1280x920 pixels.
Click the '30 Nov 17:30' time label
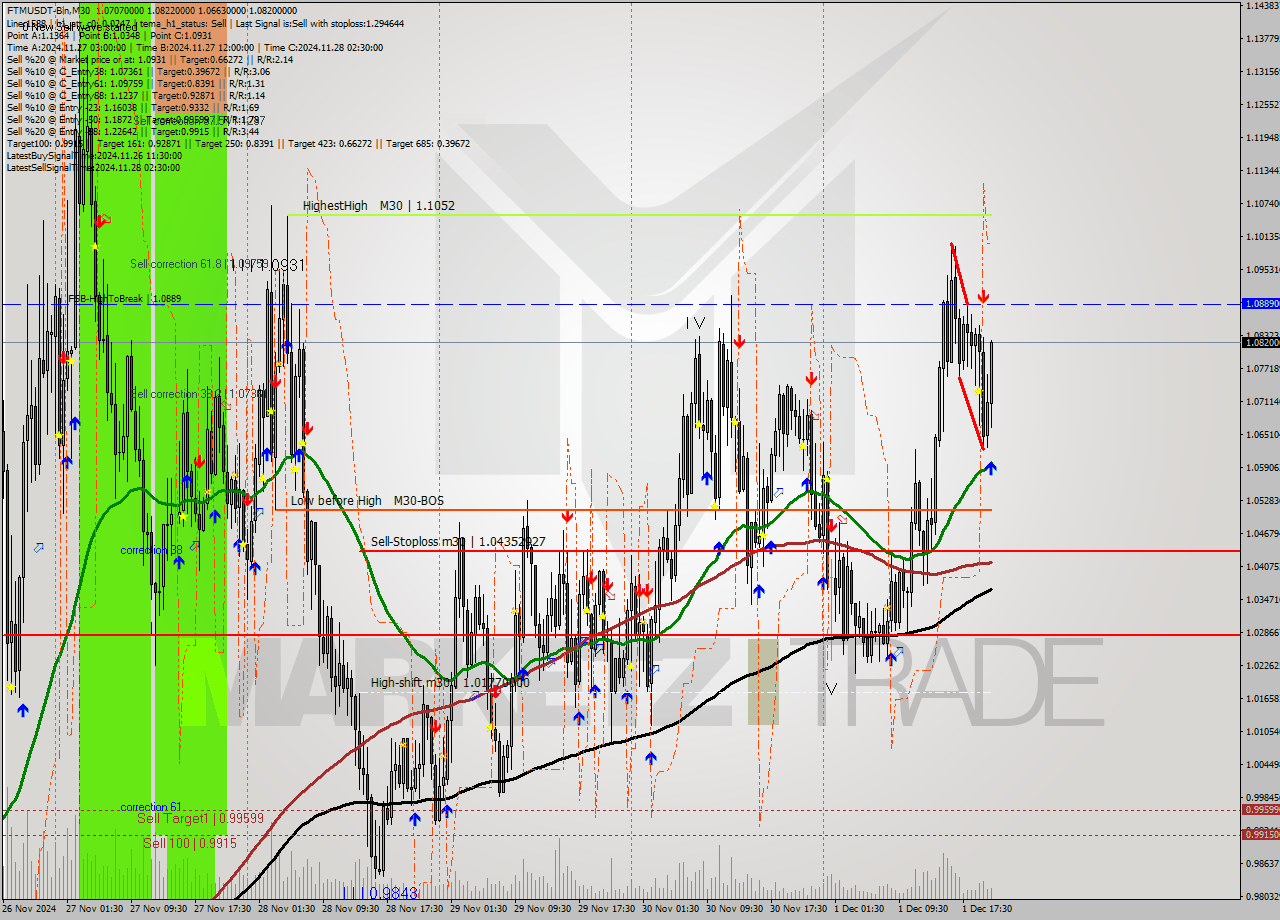pyautogui.click(x=797, y=909)
